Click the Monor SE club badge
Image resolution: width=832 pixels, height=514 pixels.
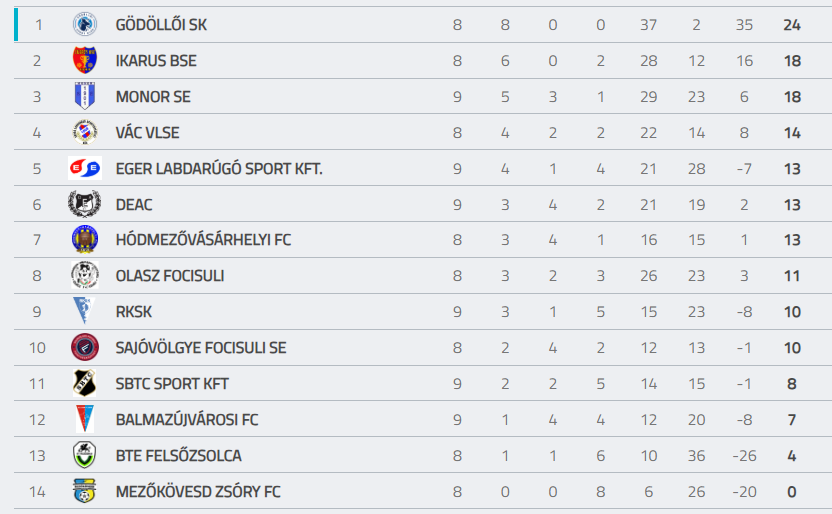pos(85,97)
